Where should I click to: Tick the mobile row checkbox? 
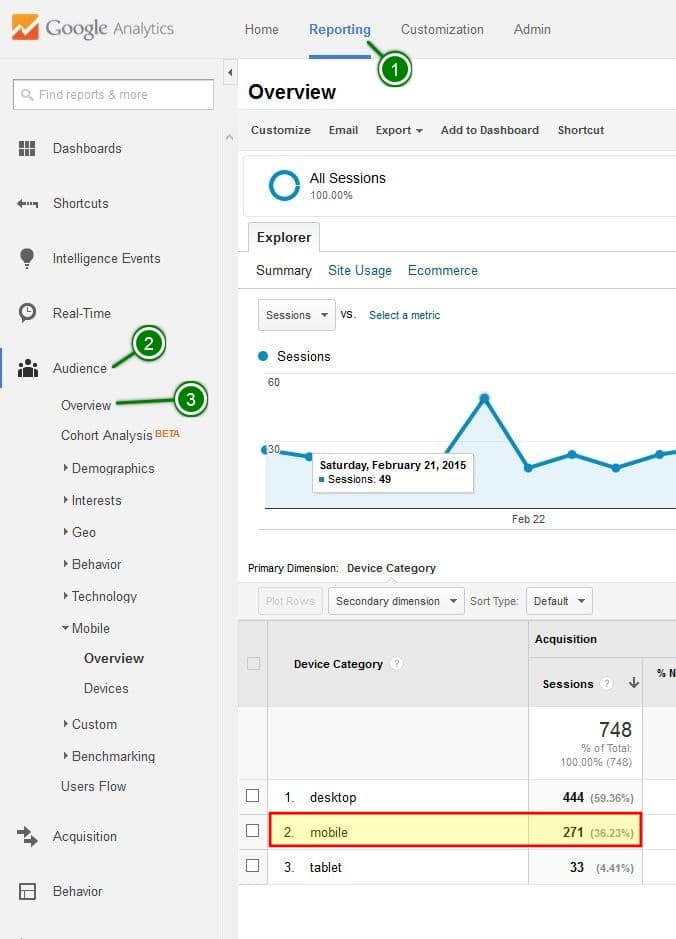coord(253,830)
